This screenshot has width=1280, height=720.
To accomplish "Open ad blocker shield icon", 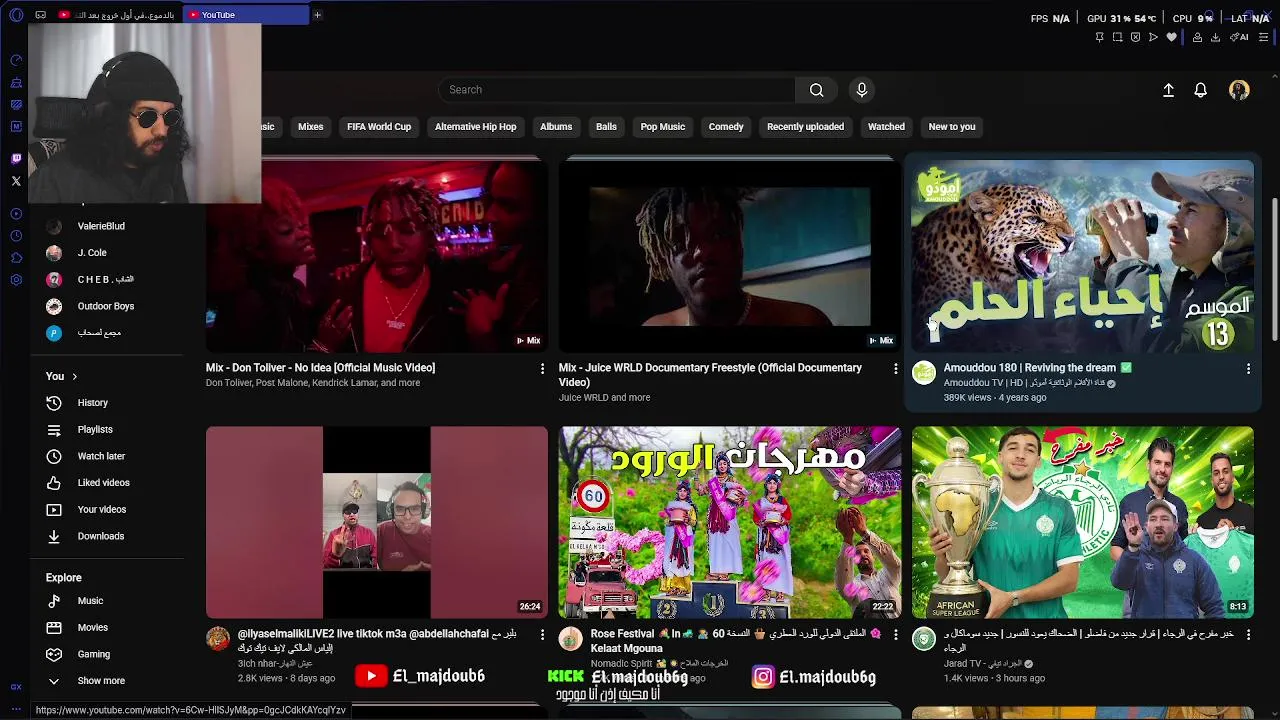I will coord(1135,37).
